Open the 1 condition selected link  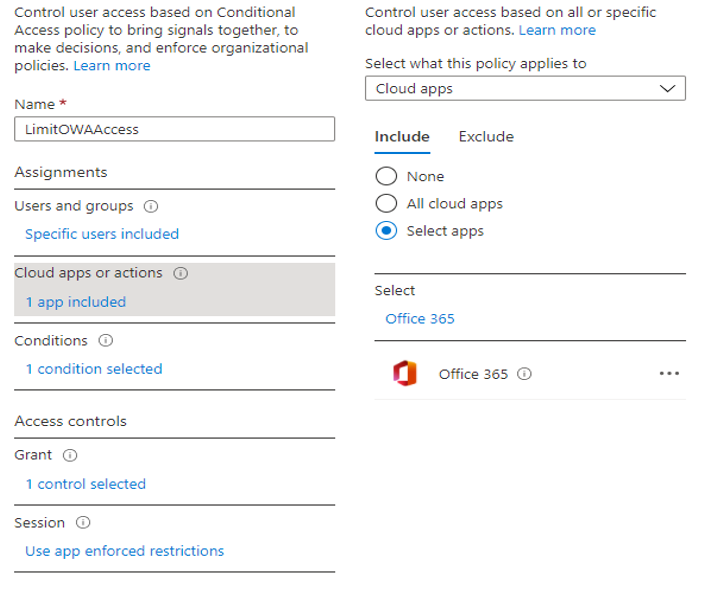(x=94, y=369)
